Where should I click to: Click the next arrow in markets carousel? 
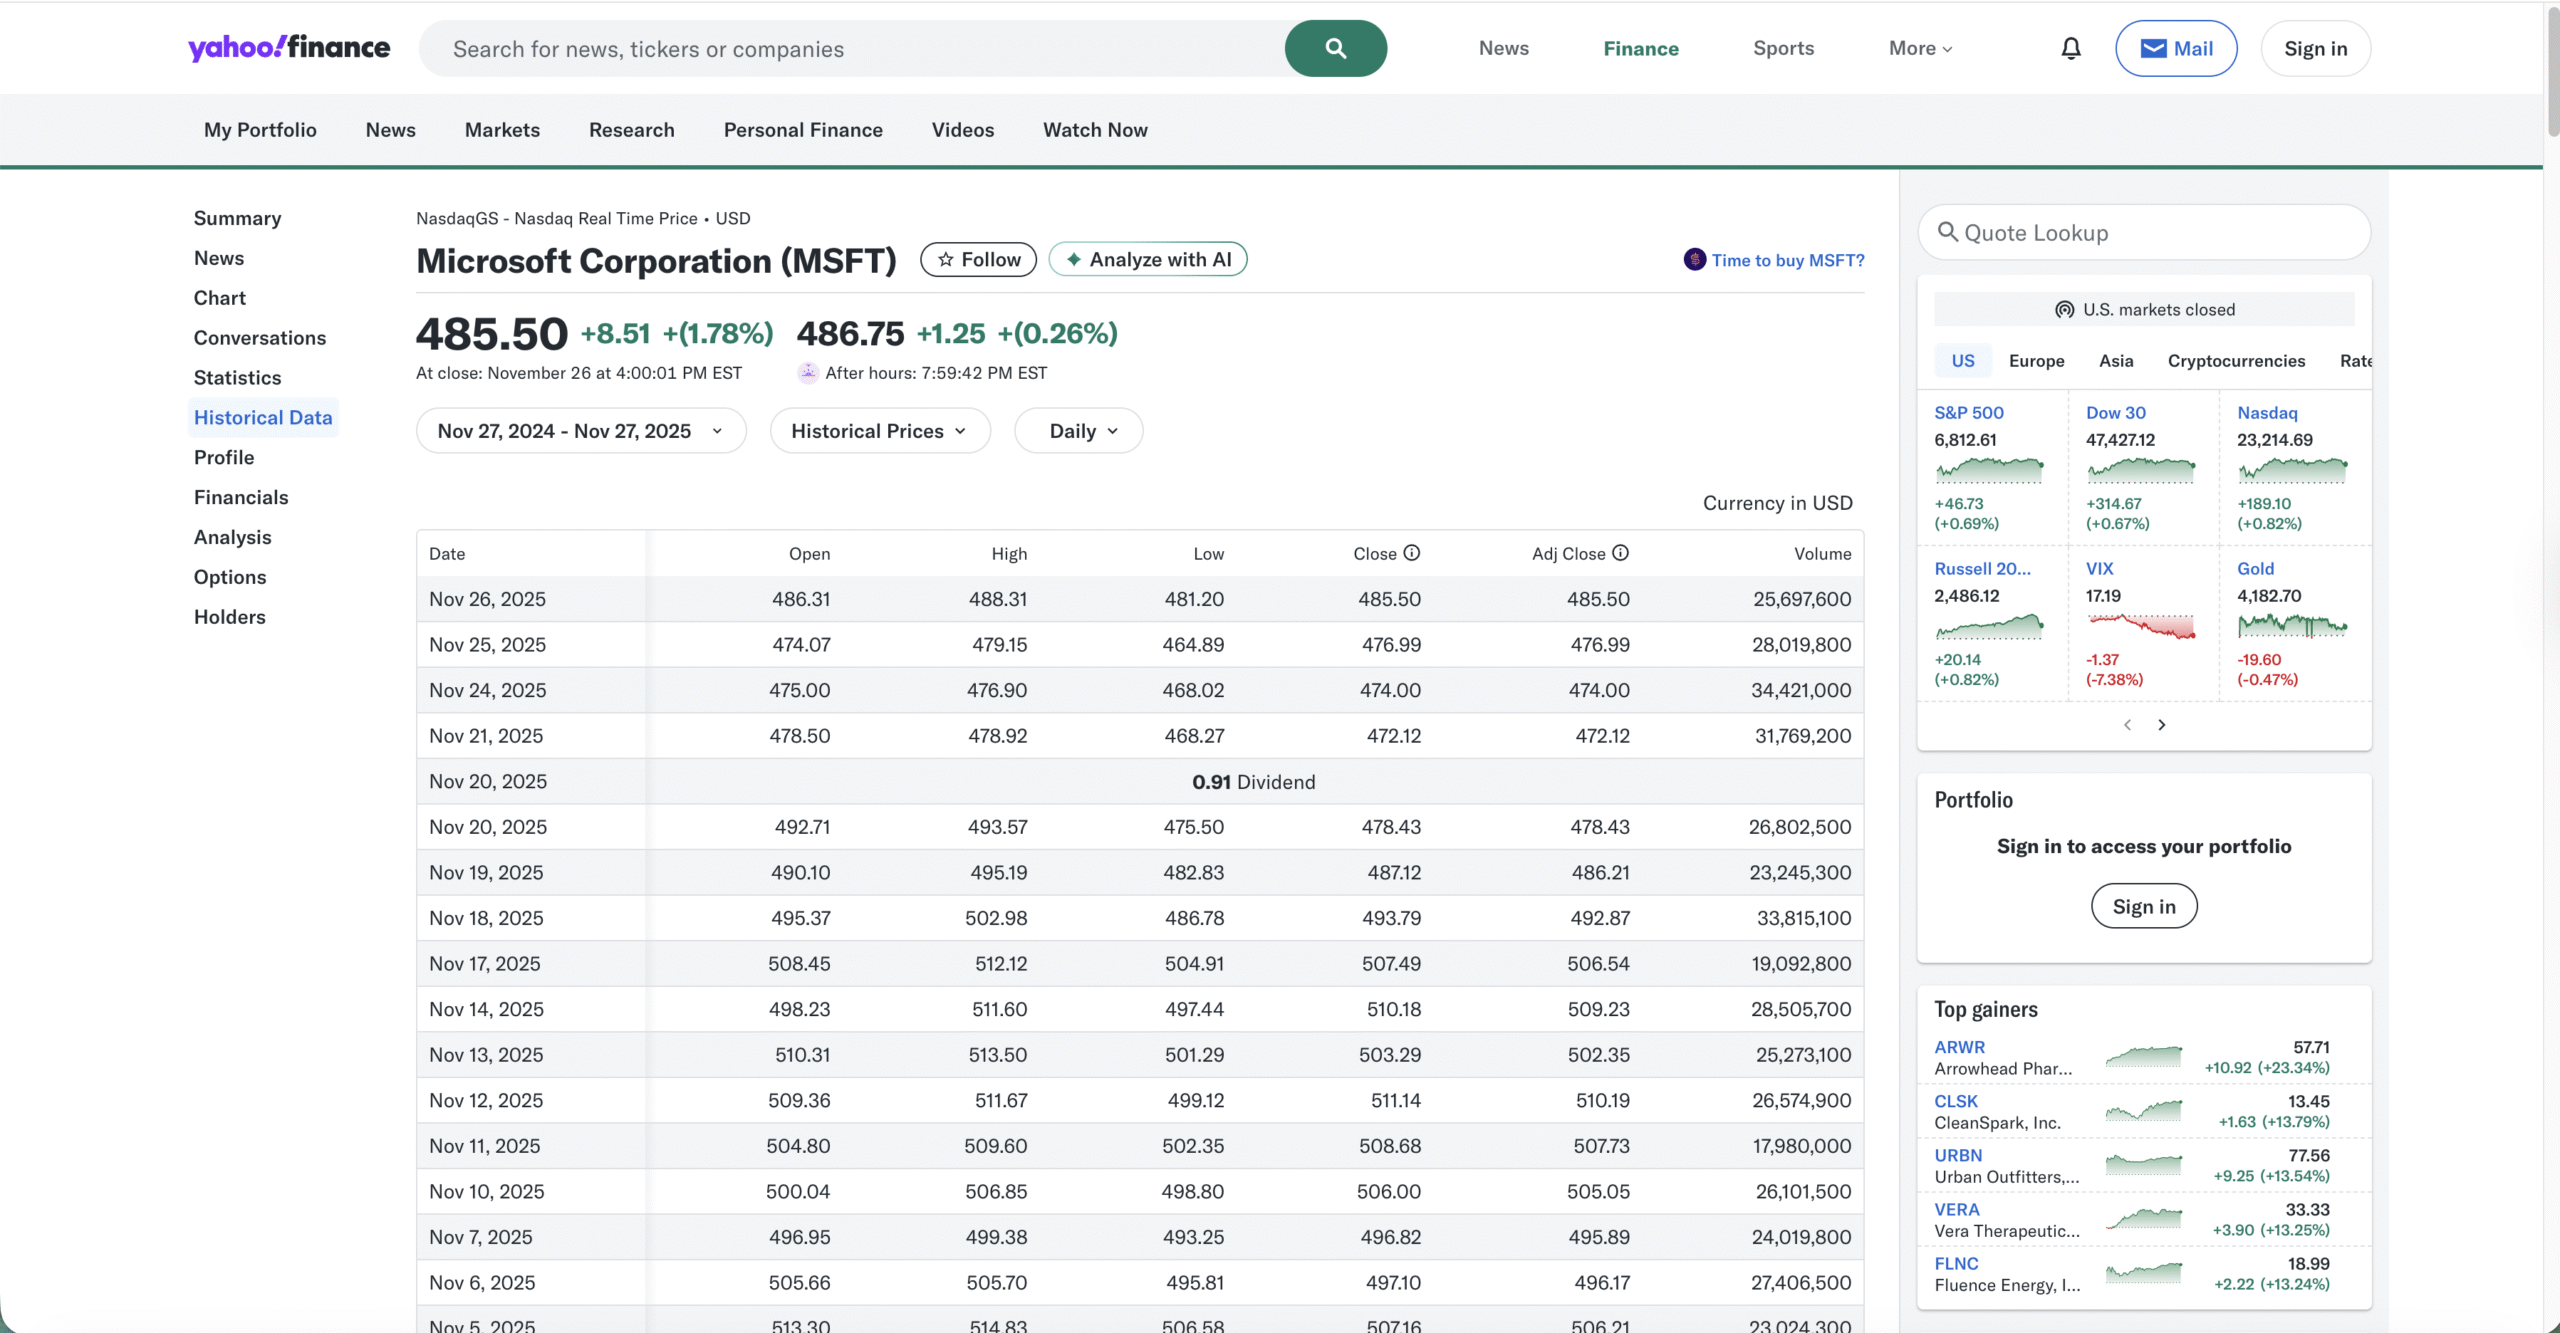click(2161, 725)
